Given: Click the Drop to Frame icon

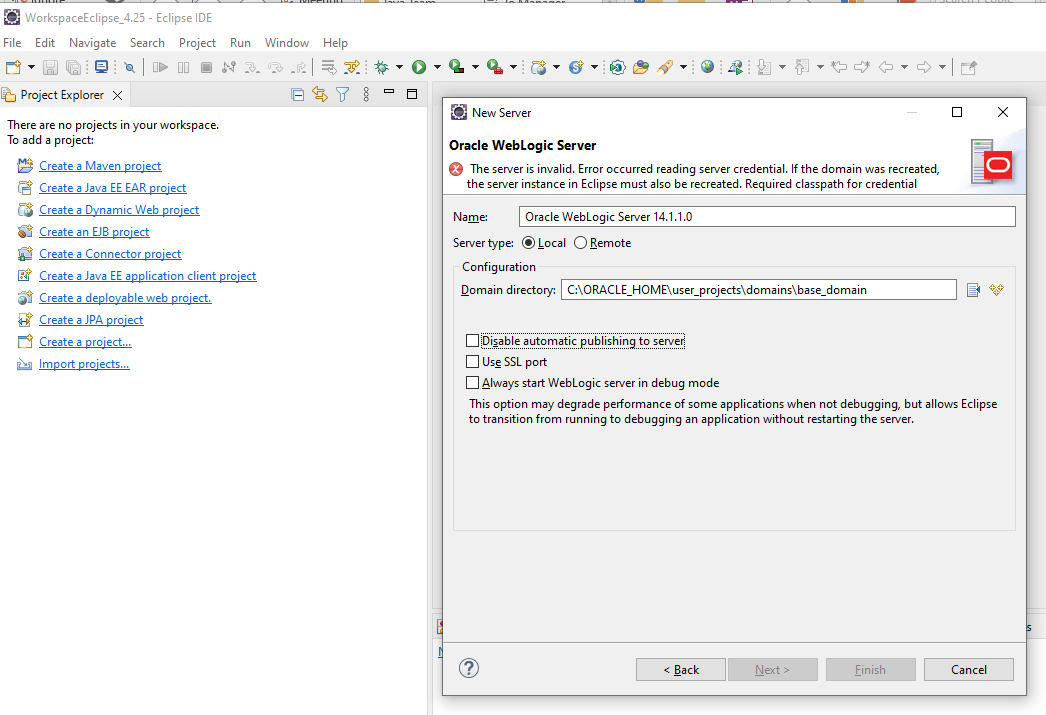Looking at the screenshot, I should point(328,67).
